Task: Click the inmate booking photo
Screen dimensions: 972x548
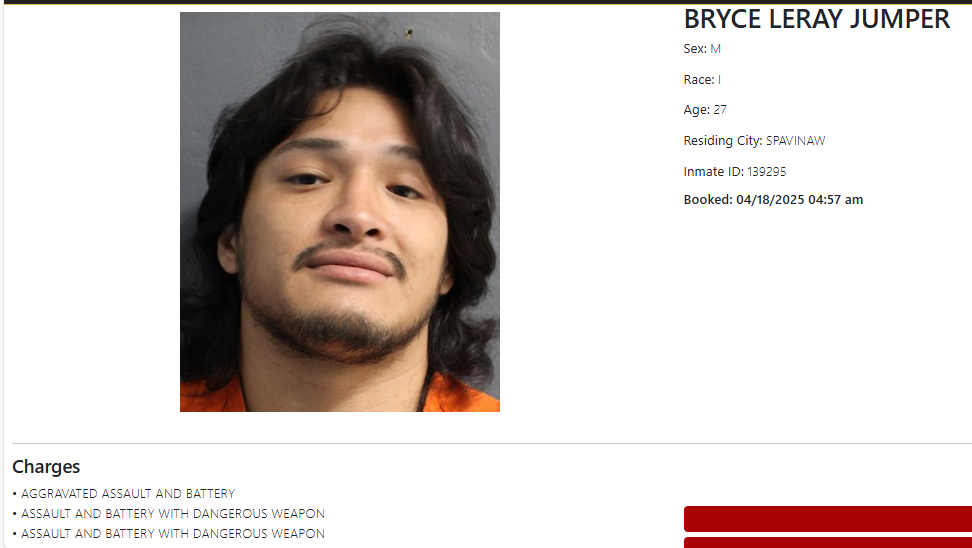Action: click(340, 211)
